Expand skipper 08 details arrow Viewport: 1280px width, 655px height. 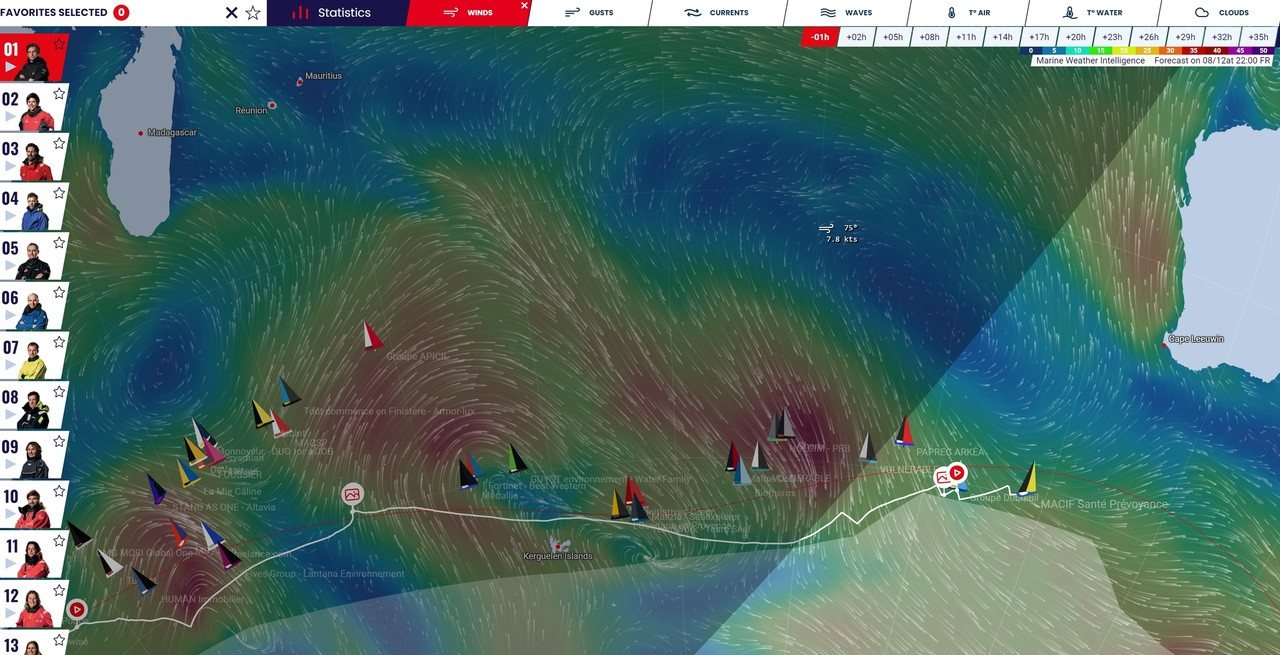pyautogui.click(x=10, y=414)
